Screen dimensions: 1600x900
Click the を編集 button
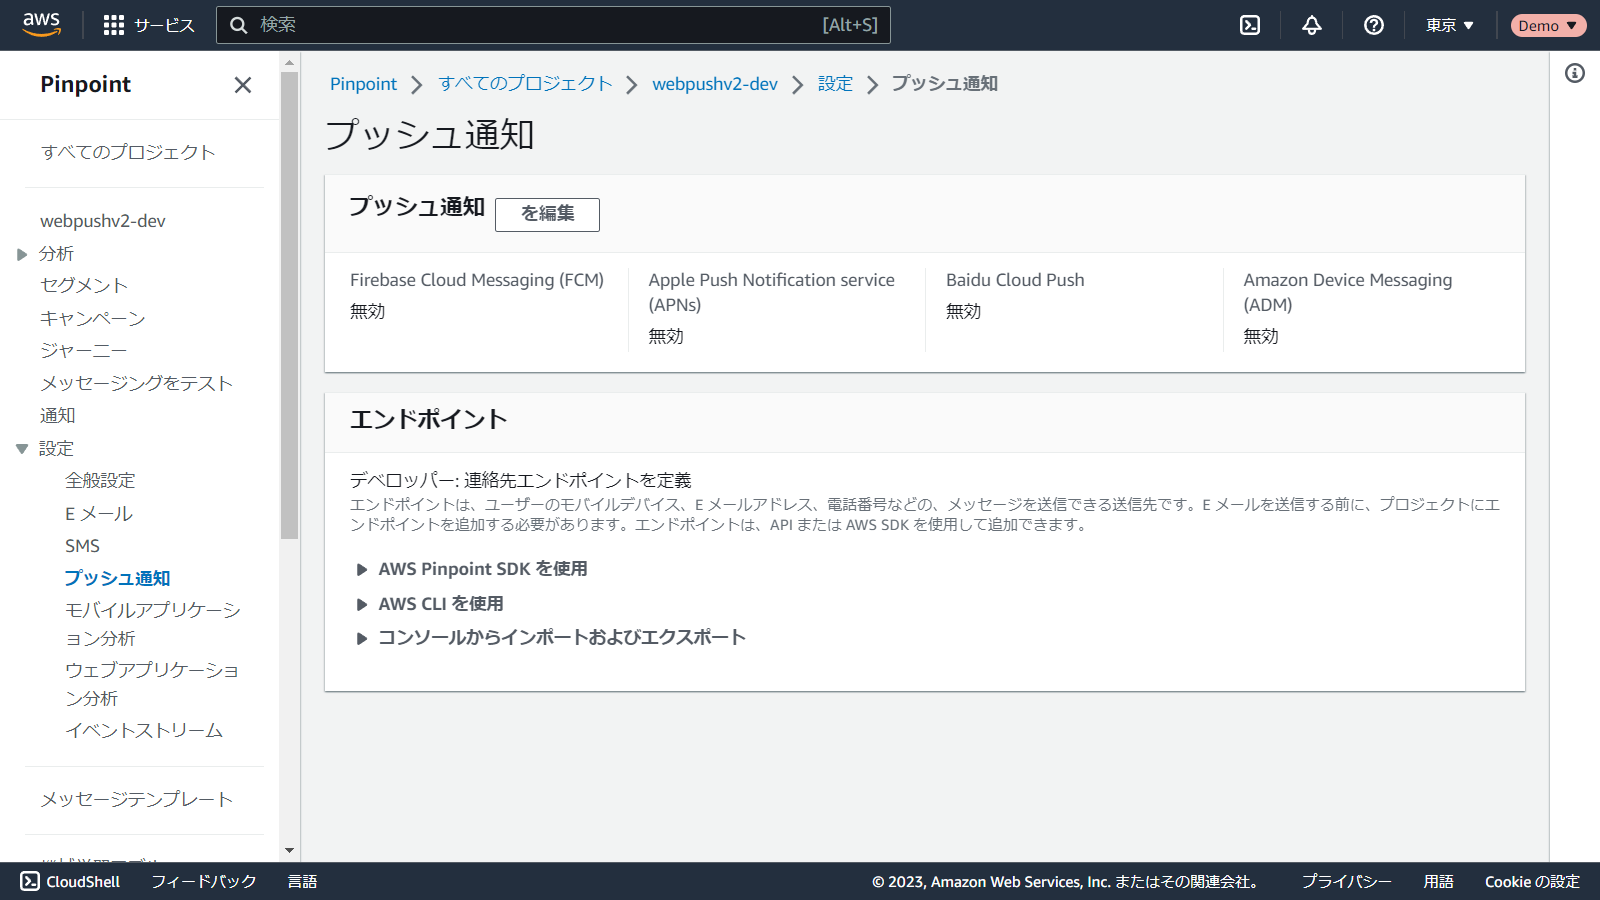tap(547, 214)
